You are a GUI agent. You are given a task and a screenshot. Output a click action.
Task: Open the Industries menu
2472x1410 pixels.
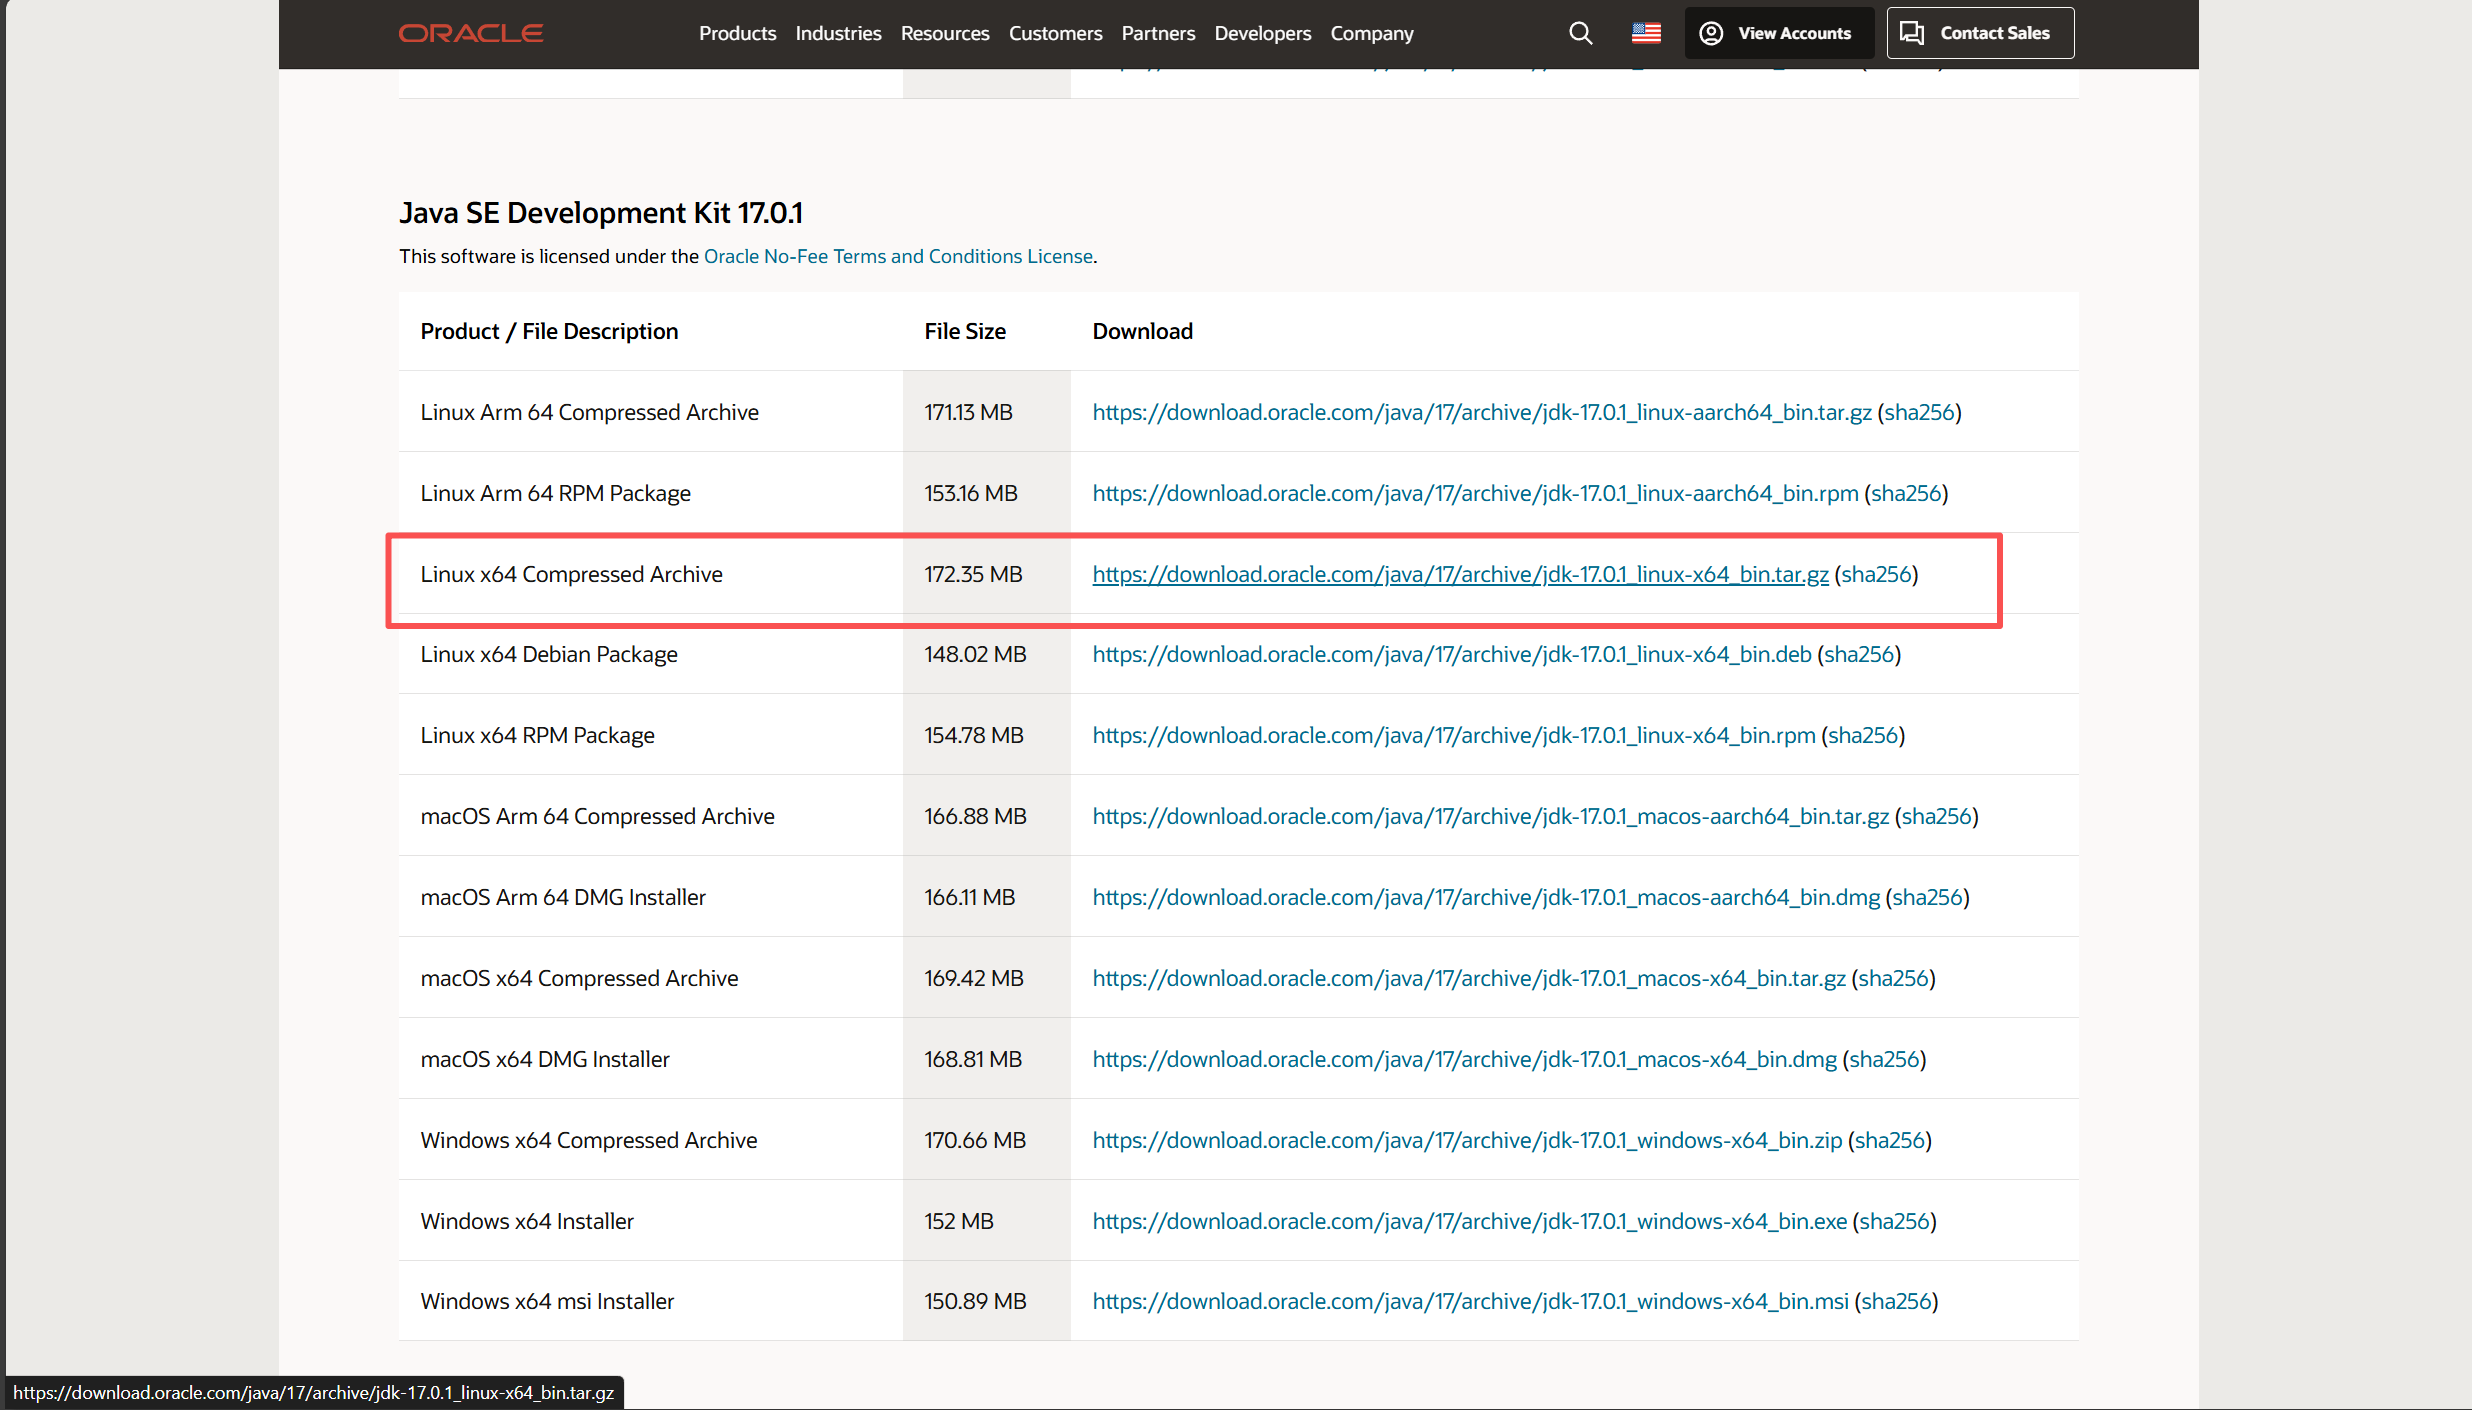[838, 33]
